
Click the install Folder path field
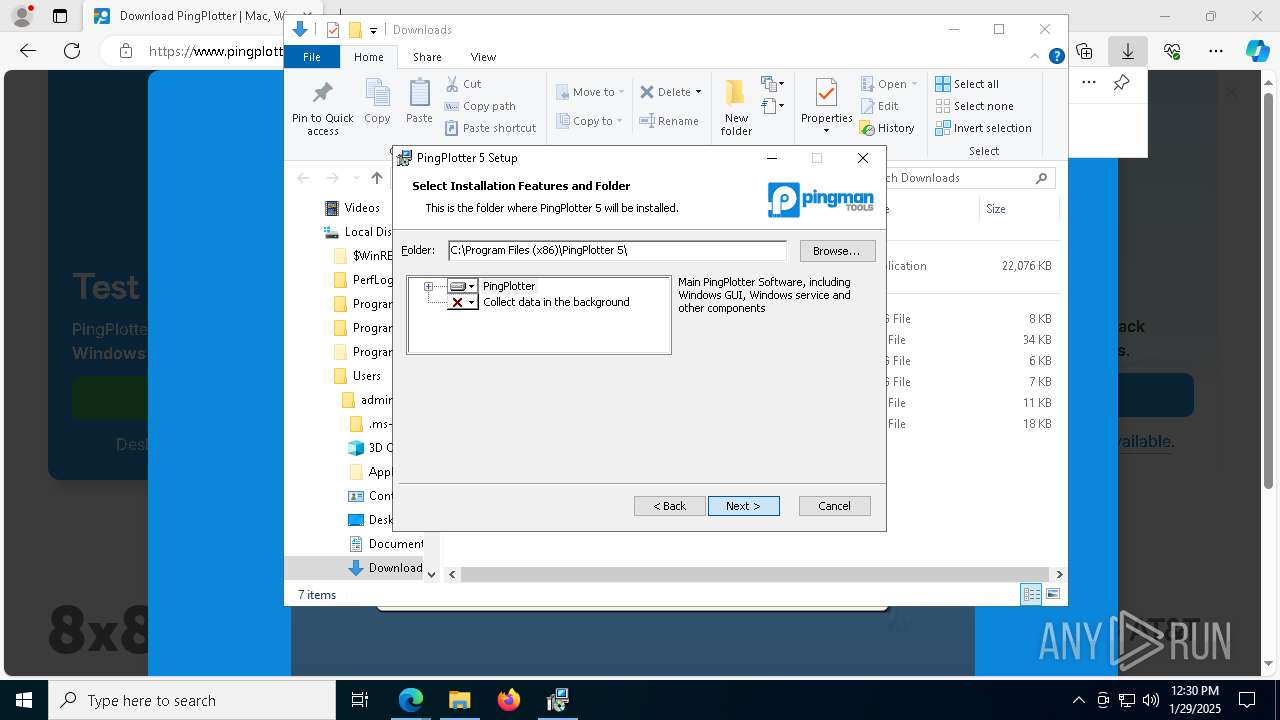[617, 250]
